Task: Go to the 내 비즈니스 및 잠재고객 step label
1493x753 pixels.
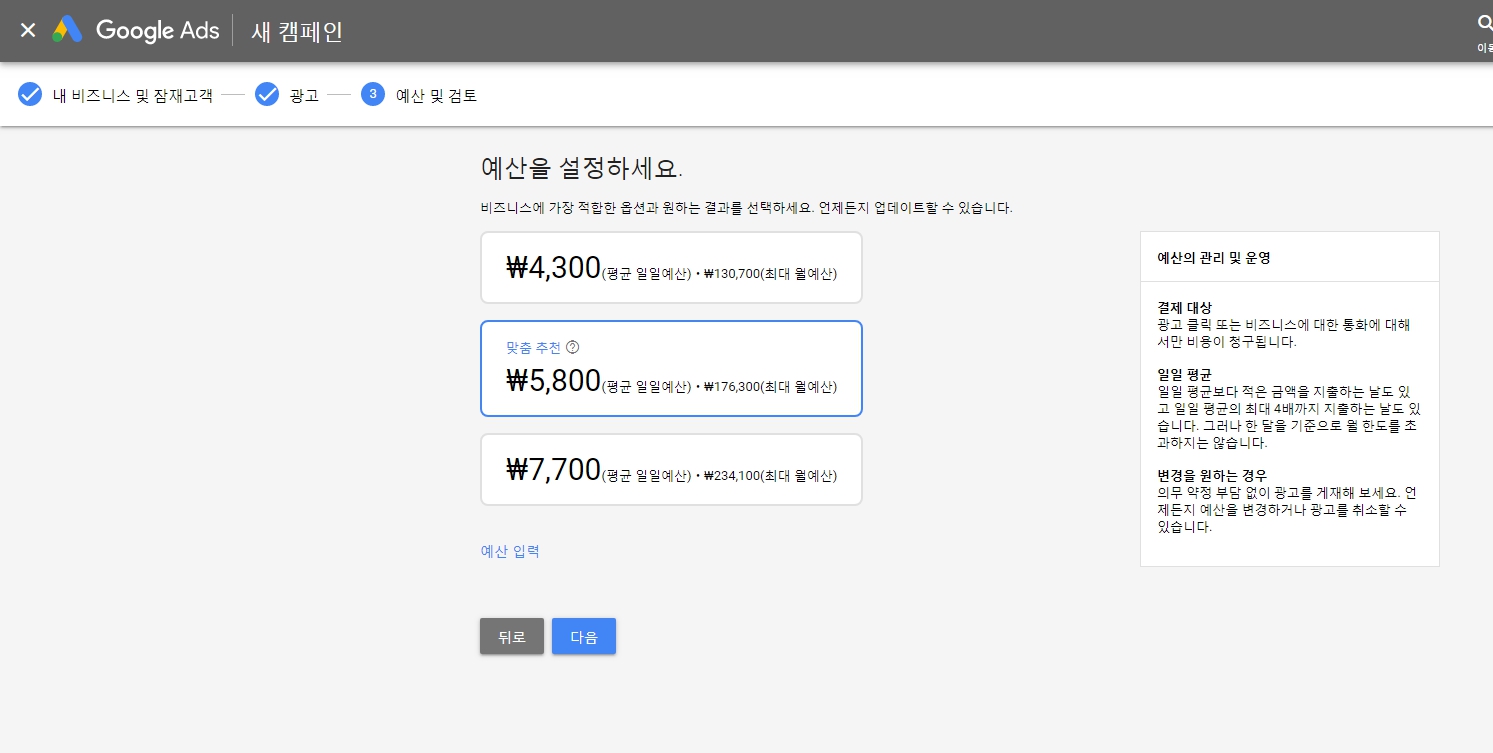Action: click(x=132, y=96)
